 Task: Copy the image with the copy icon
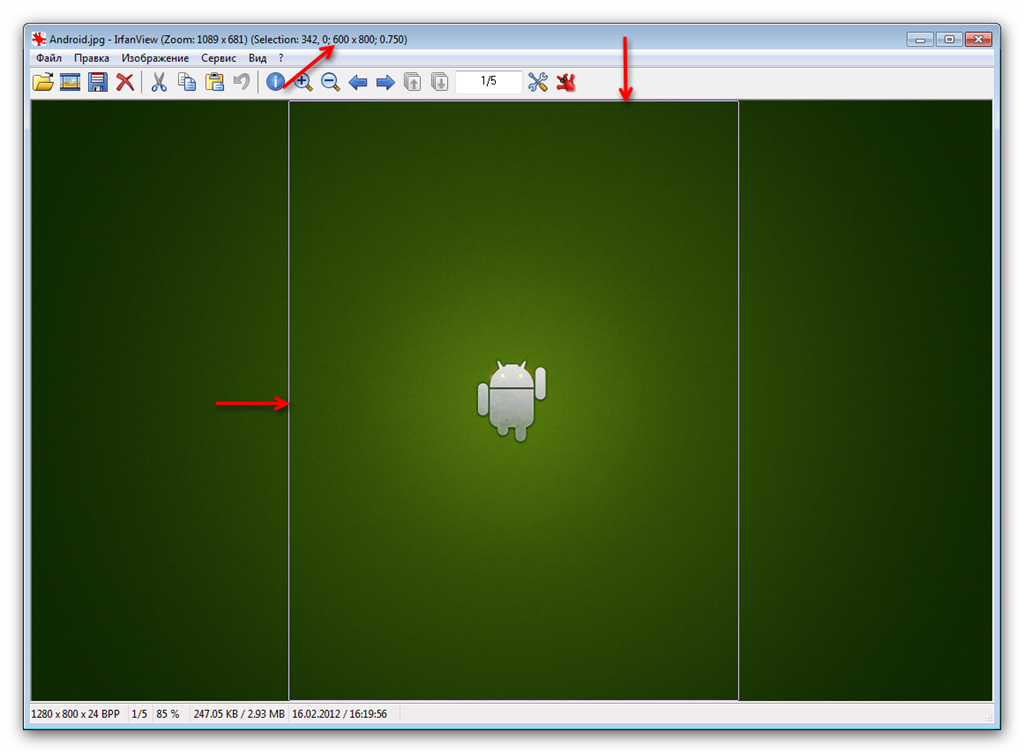point(187,82)
